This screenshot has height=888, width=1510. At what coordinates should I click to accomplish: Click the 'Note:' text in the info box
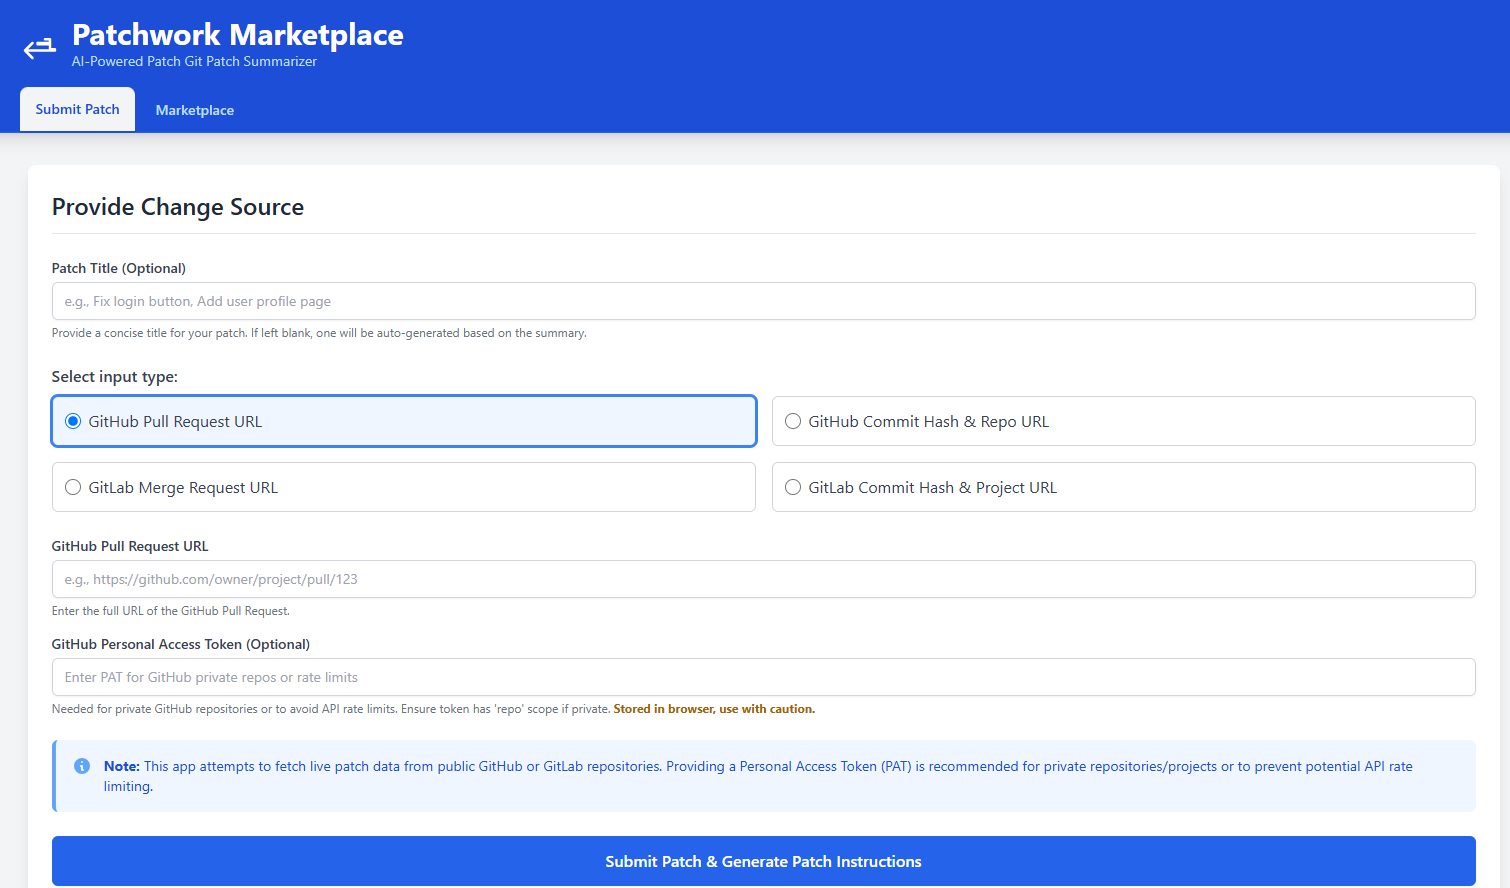(122, 766)
